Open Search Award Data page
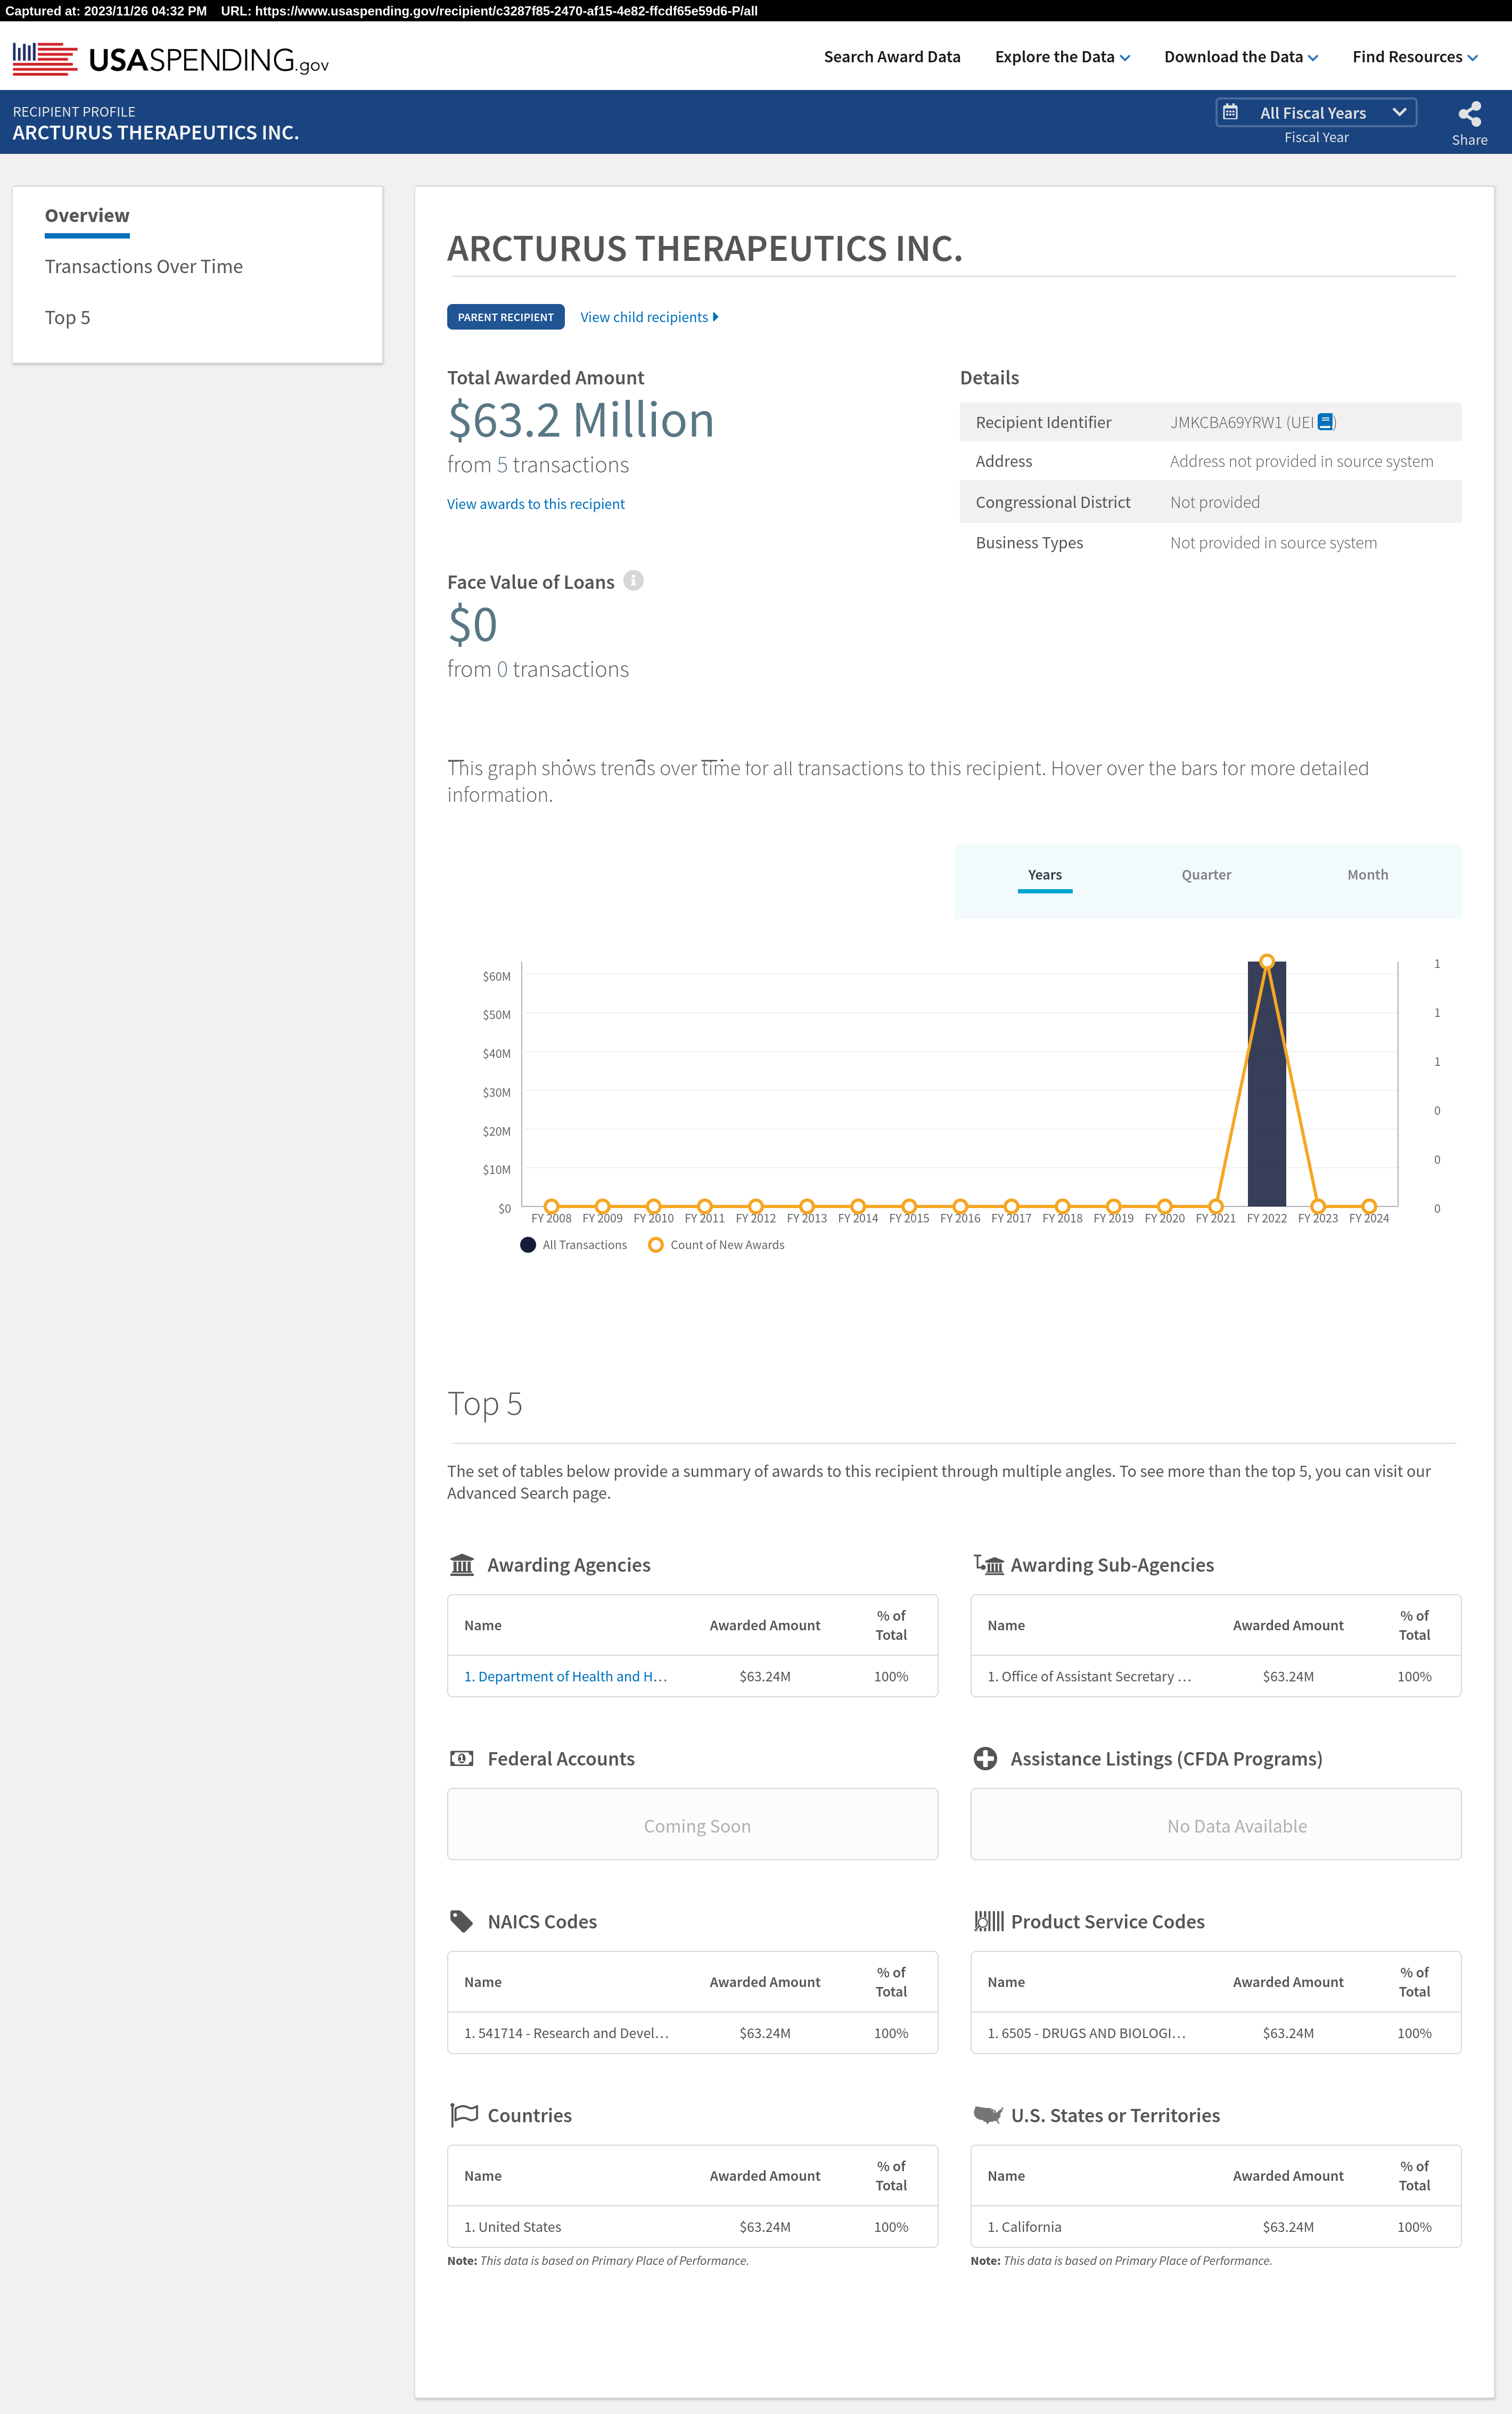Image resolution: width=1512 pixels, height=2414 pixels. [x=892, y=57]
